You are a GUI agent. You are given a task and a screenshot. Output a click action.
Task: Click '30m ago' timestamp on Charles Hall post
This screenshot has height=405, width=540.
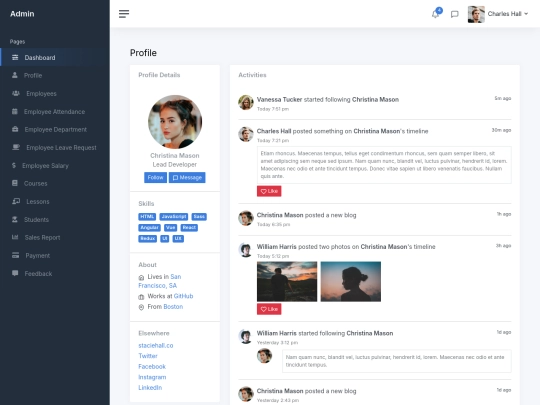click(x=501, y=130)
